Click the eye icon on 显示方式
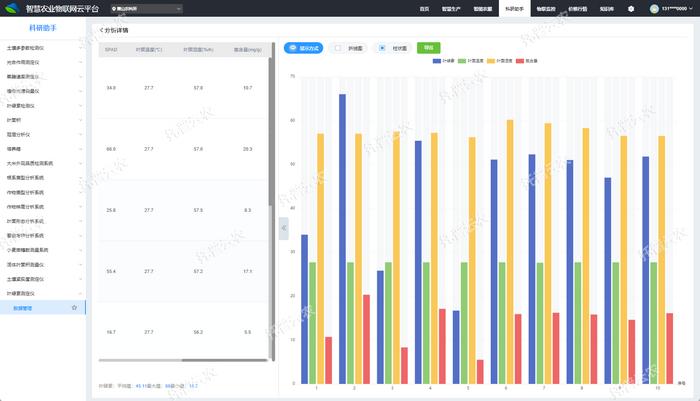 click(292, 47)
